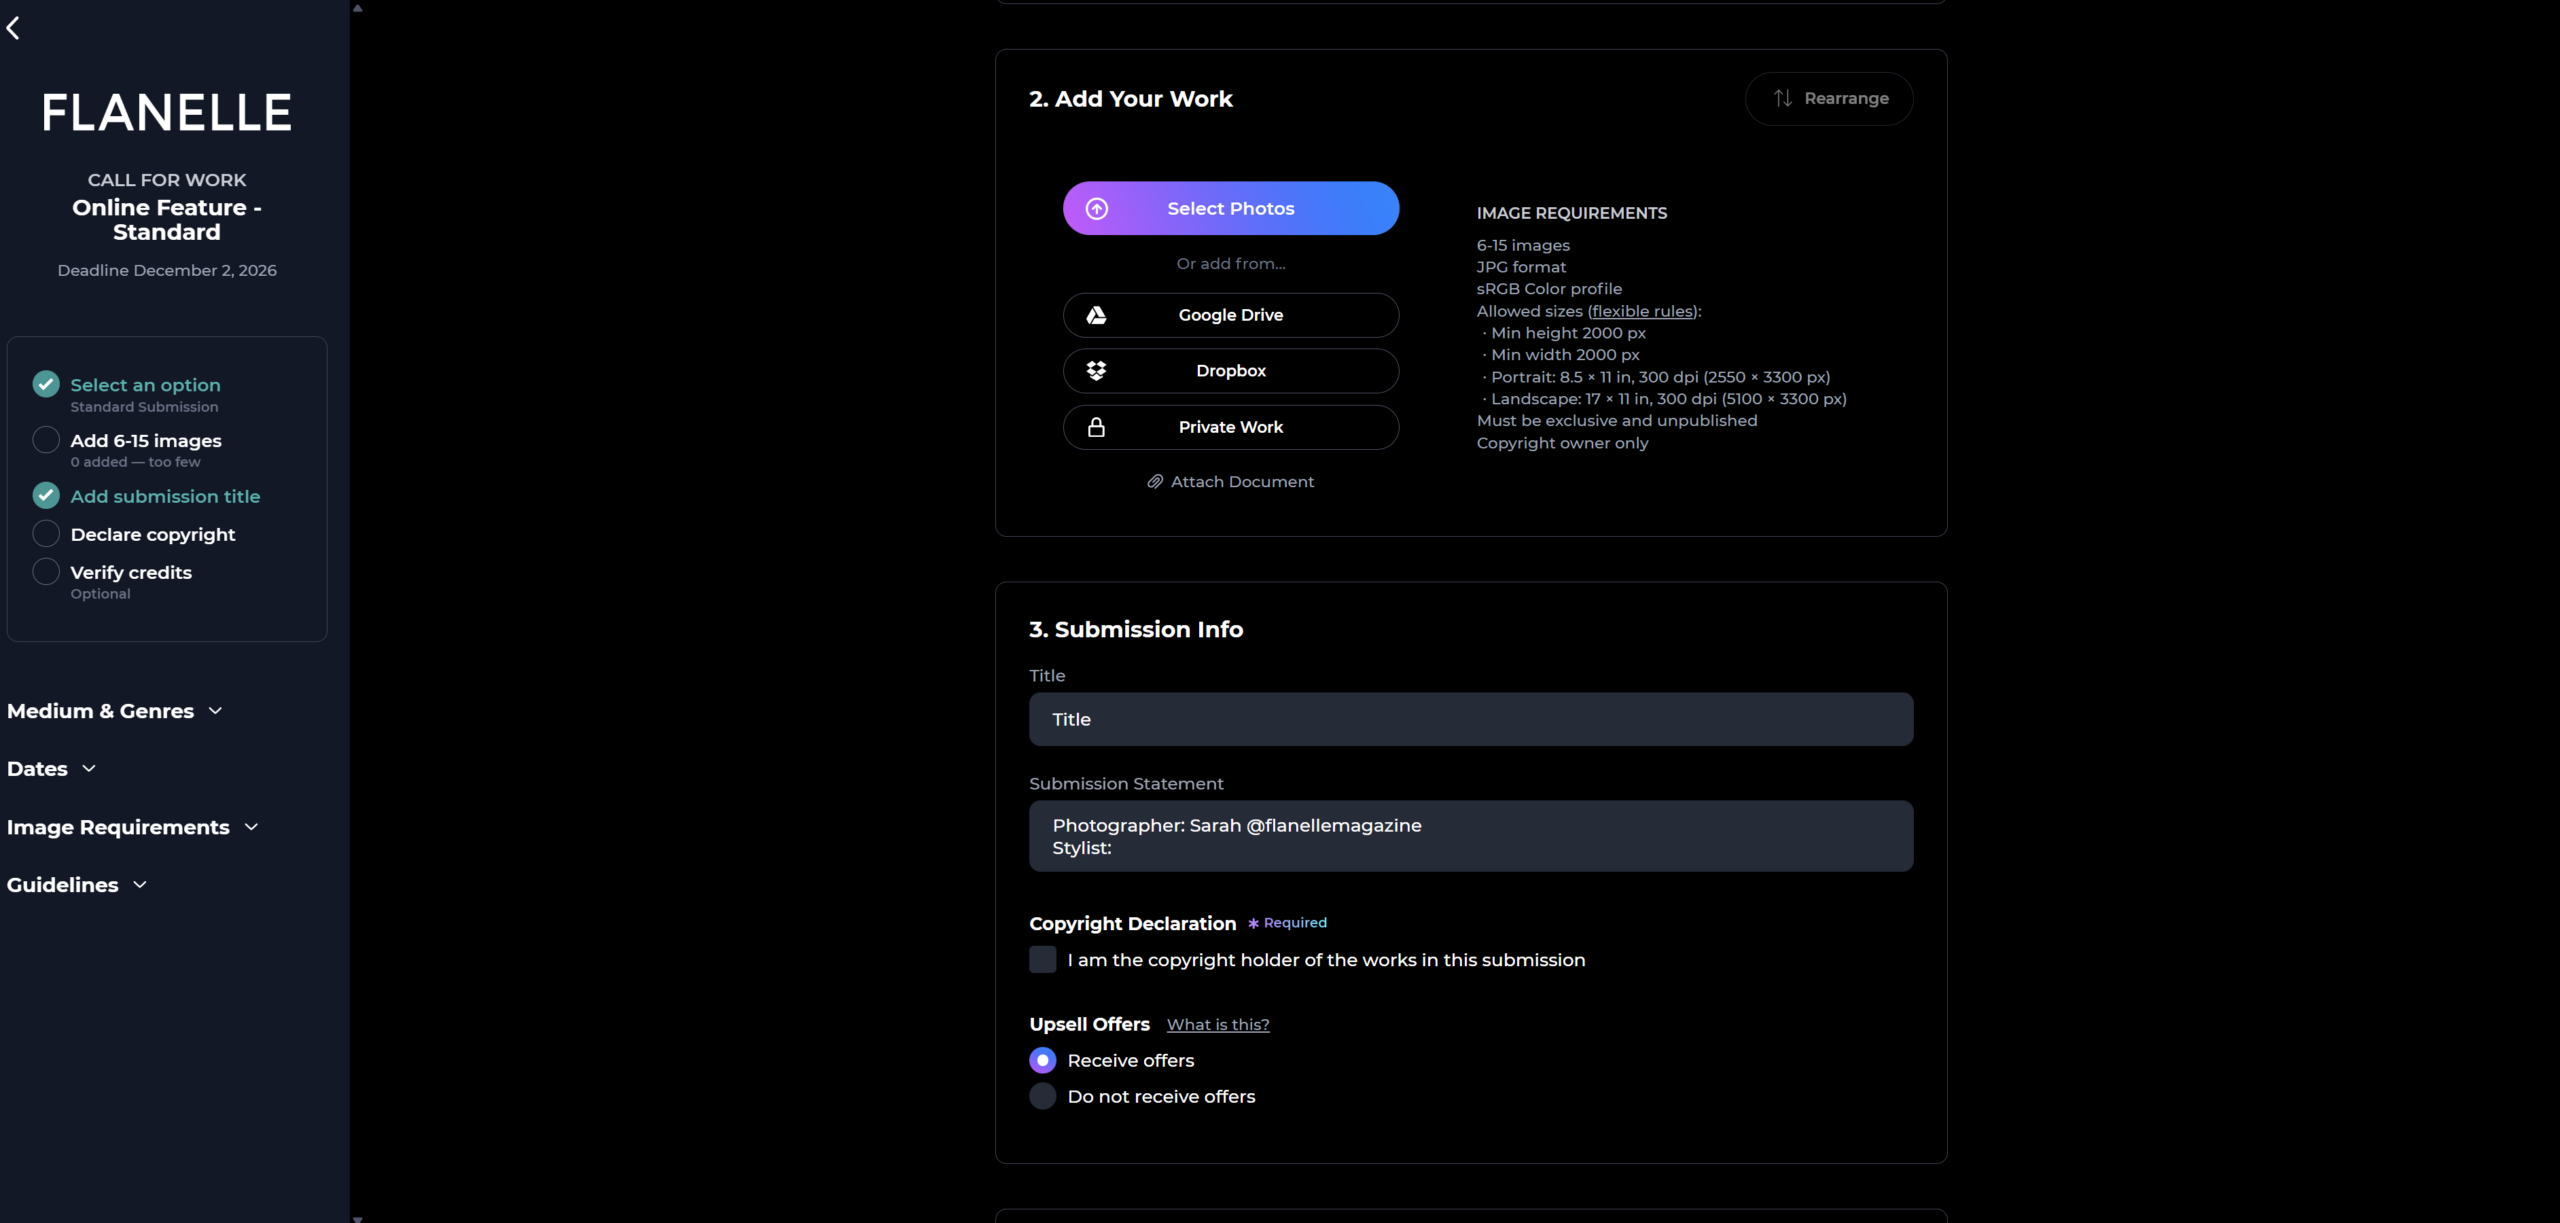Viewport: 2560px width, 1223px height.
Task: Click the green check beside Select an option
Action: (46, 385)
